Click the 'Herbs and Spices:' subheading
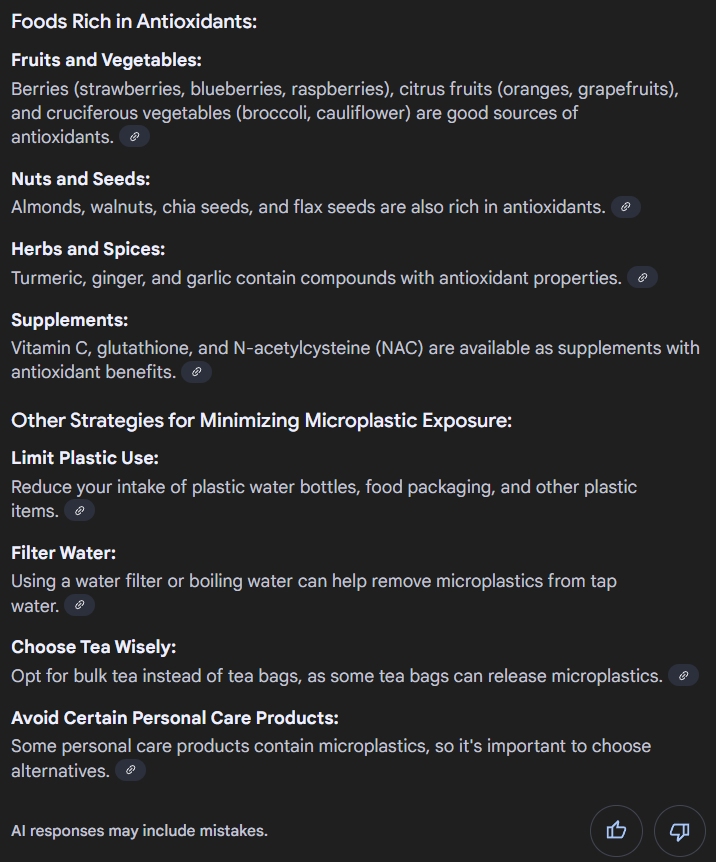This screenshot has width=716, height=862. [x=88, y=249]
